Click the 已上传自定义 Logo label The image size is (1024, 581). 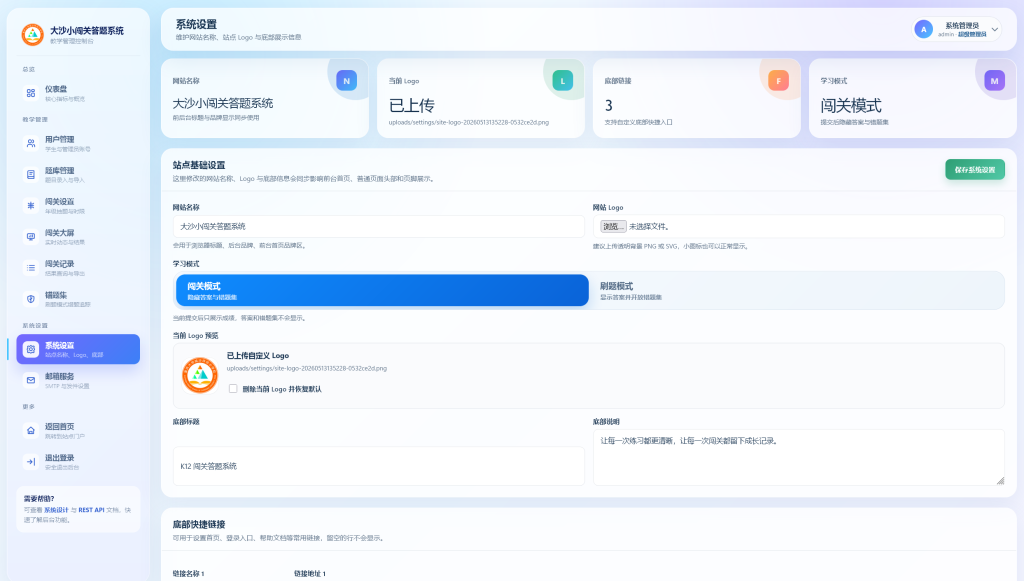[257, 356]
